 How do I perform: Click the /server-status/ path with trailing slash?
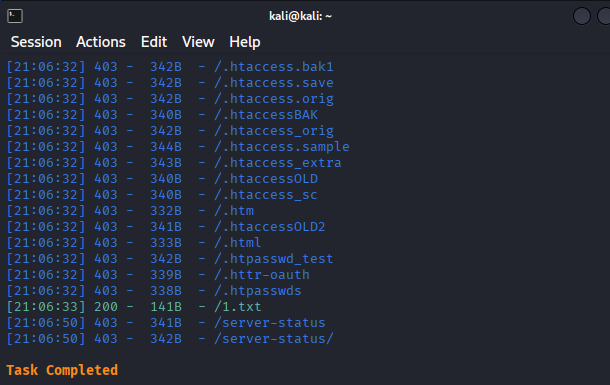tap(273, 339)
